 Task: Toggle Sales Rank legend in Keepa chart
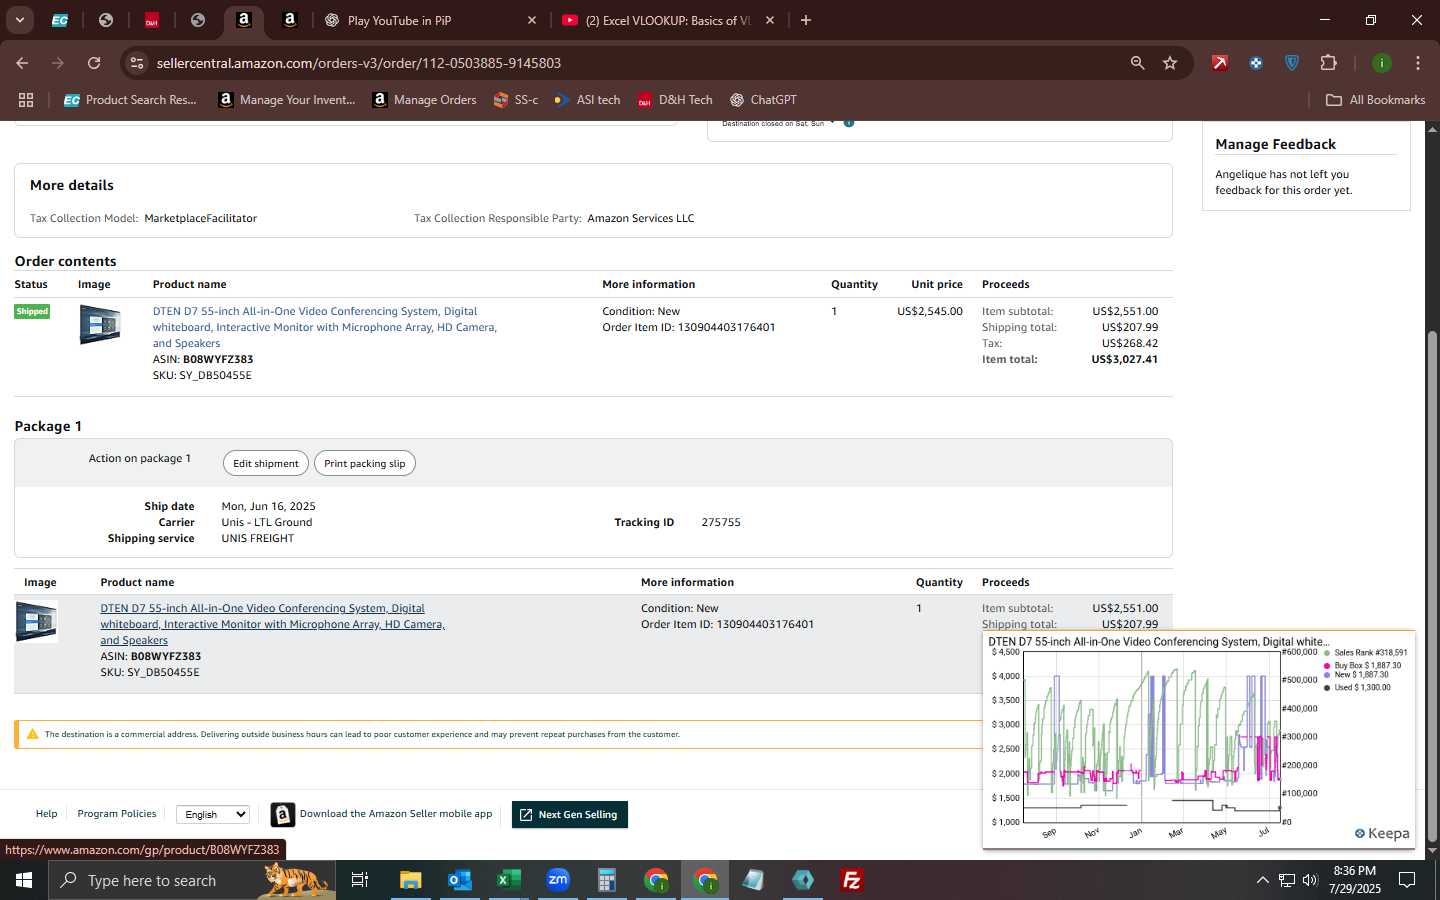tap(1366, 653)
